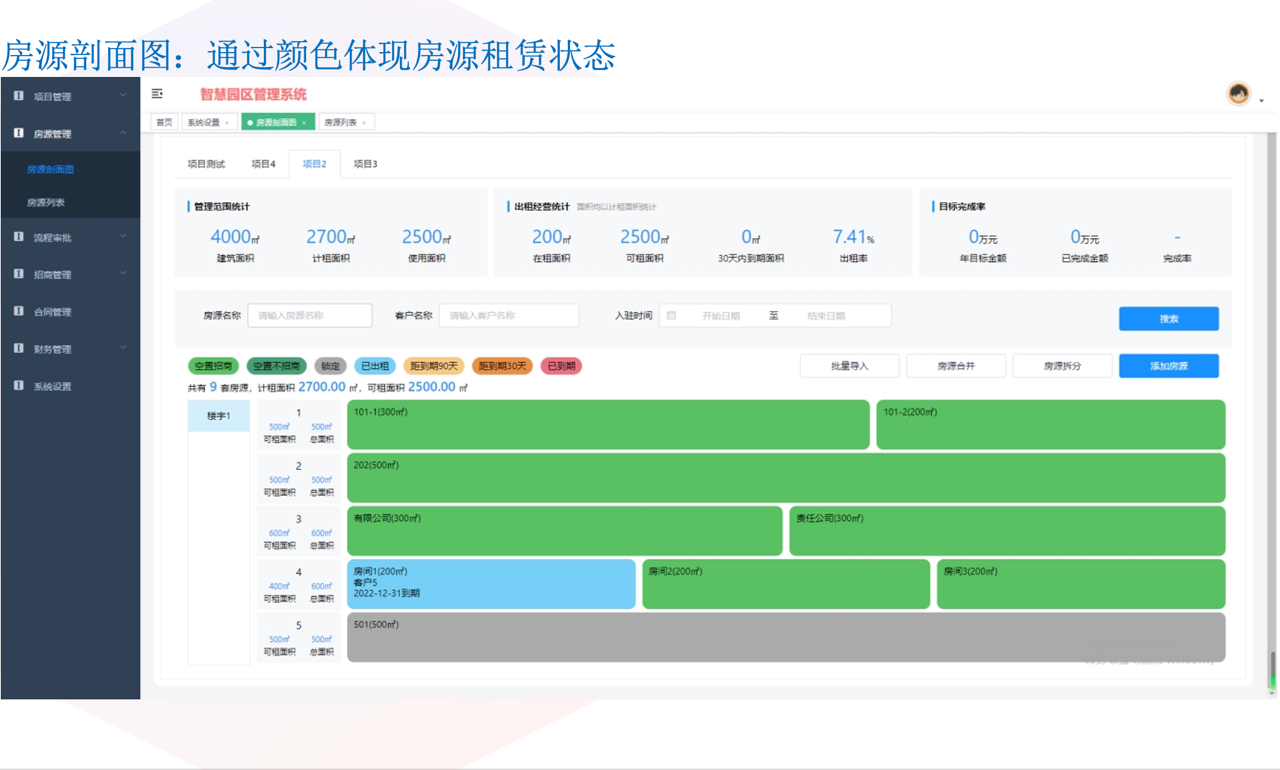Open room block 责任公司(300㎡)
1280x770 pixels.
click(1008, 531)
